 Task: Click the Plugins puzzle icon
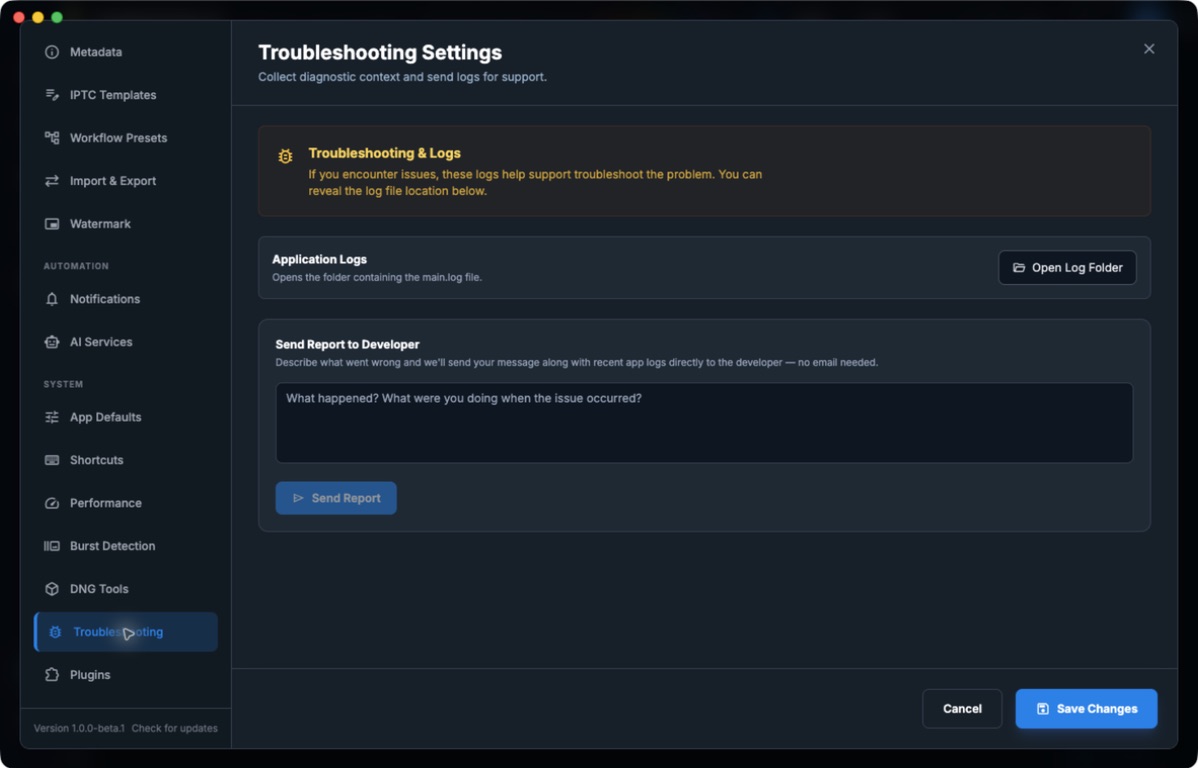(52, 675)
